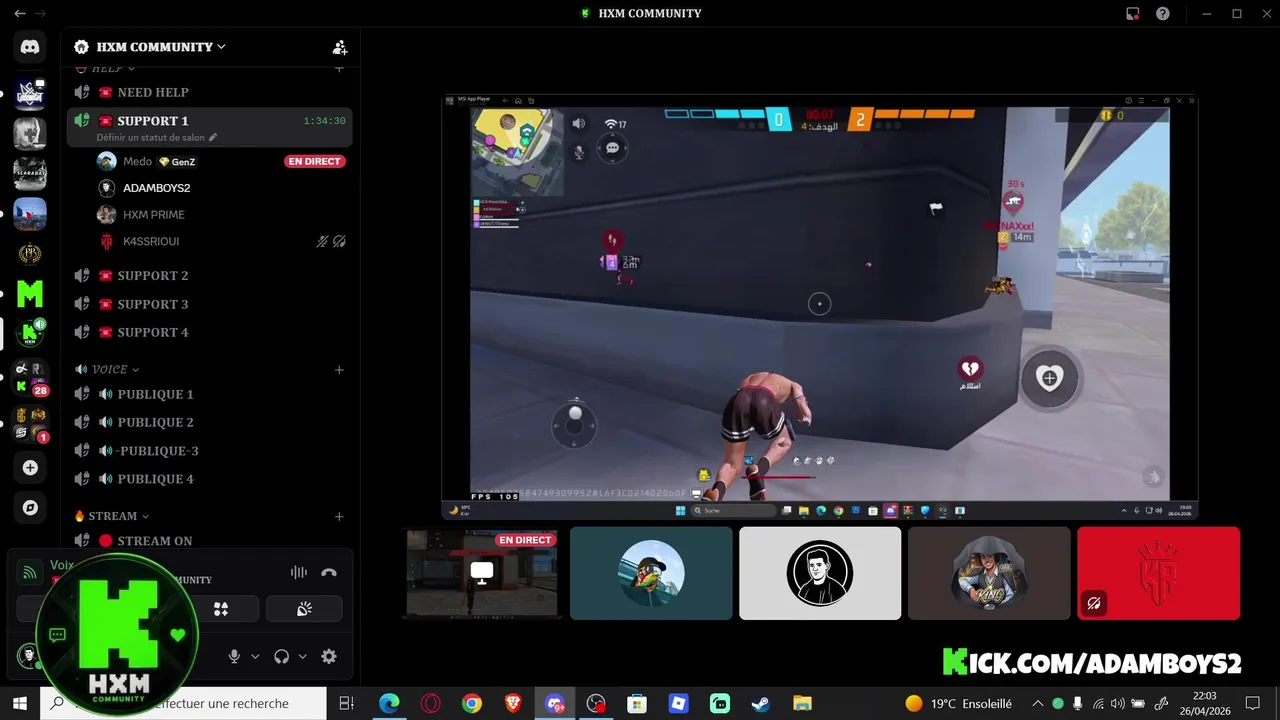Toggle microphone mute in user panel

[x=234, y=657]
